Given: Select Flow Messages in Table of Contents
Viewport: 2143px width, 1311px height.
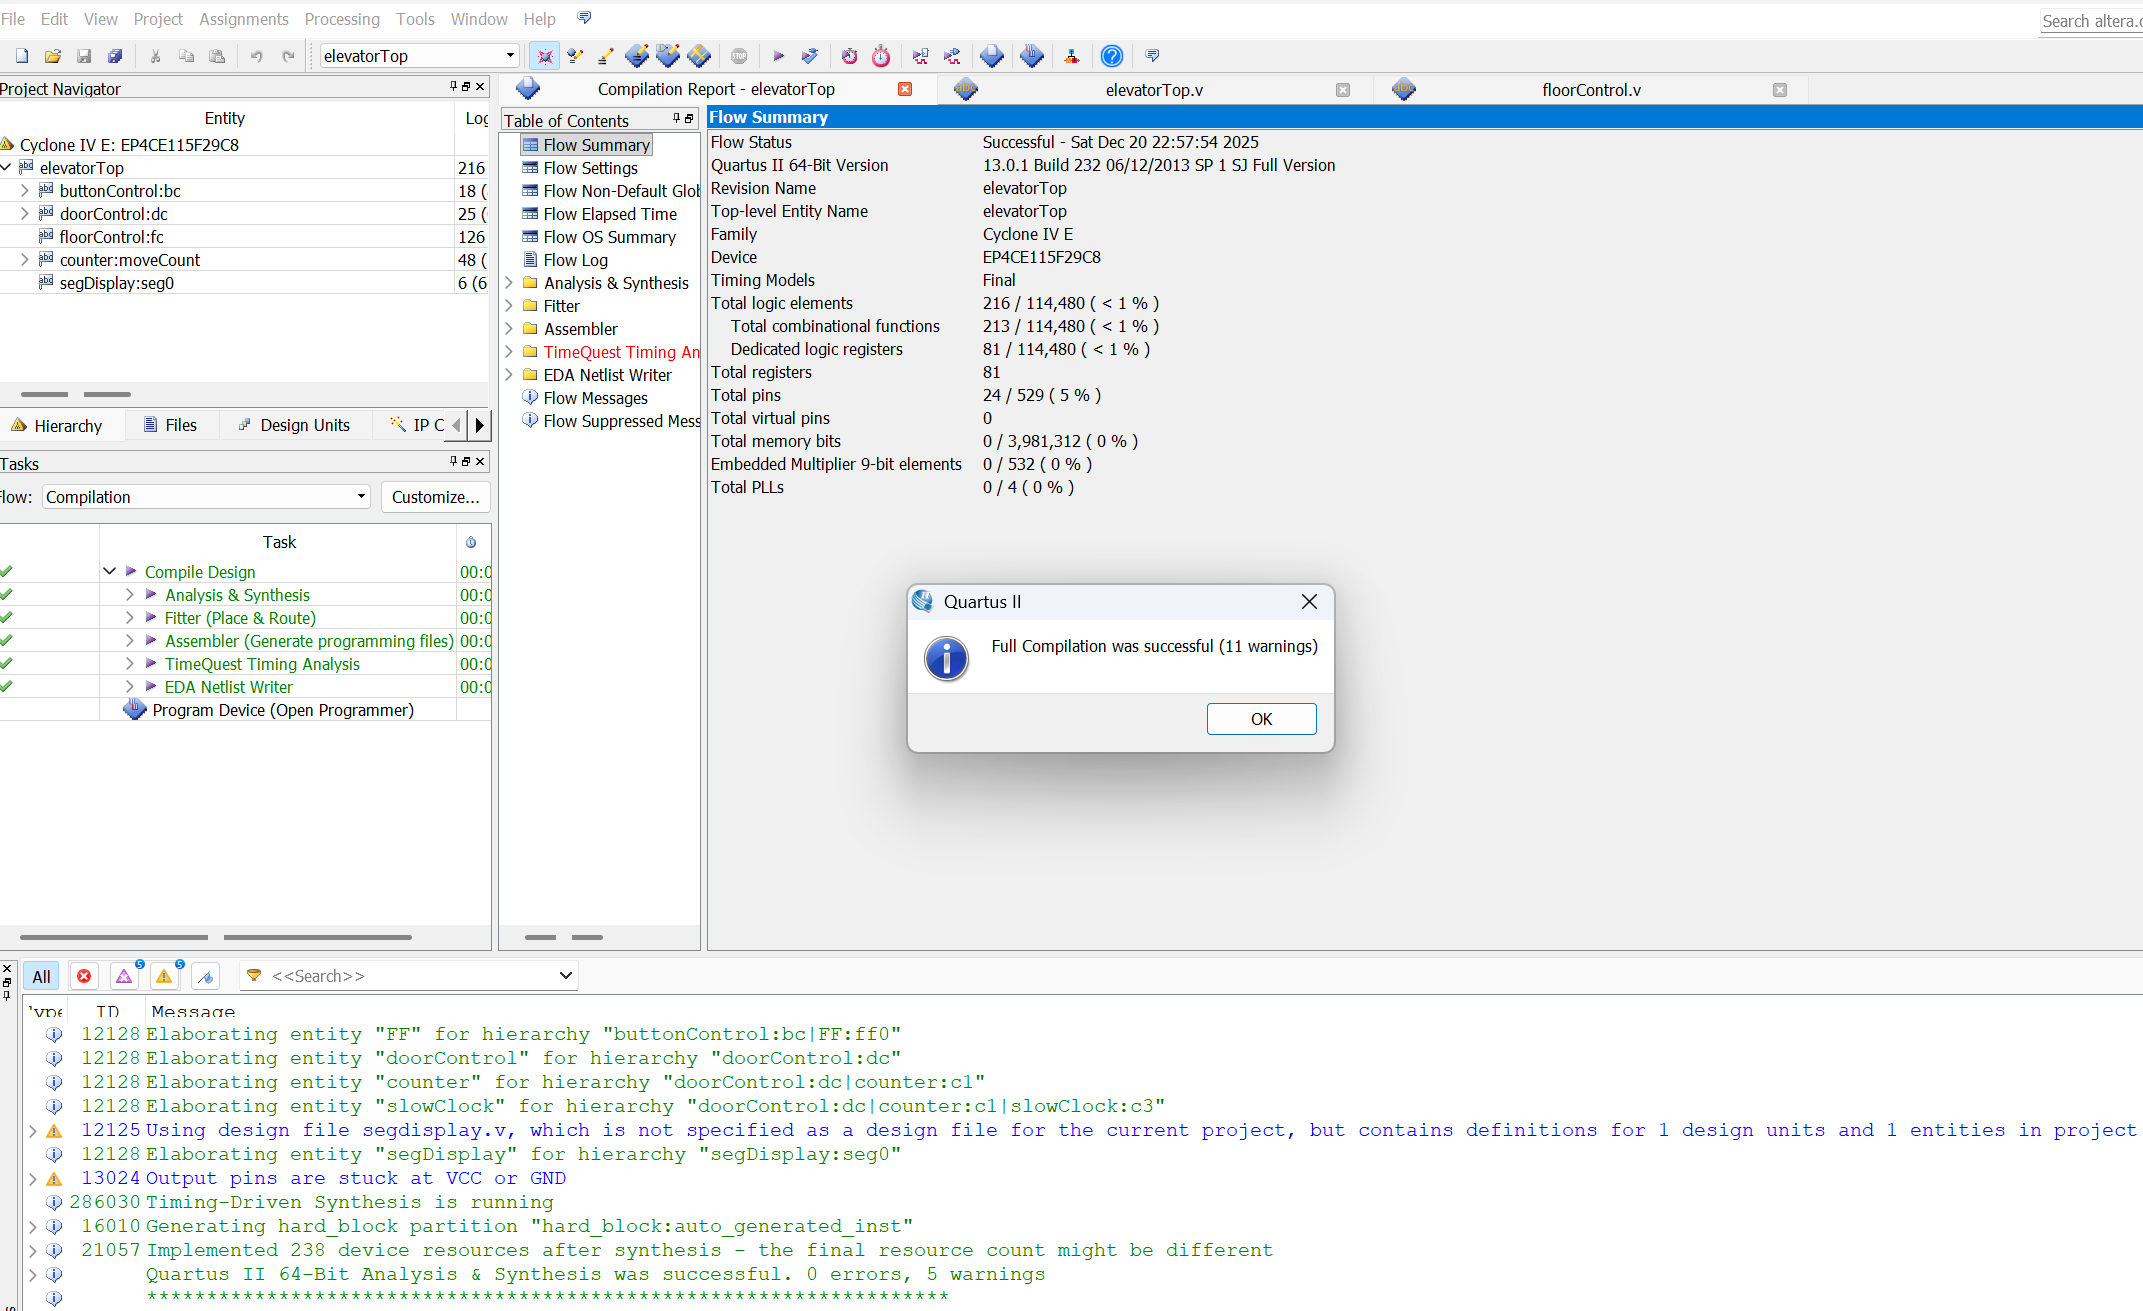Looking at the screenshot, I should point(595,398).
